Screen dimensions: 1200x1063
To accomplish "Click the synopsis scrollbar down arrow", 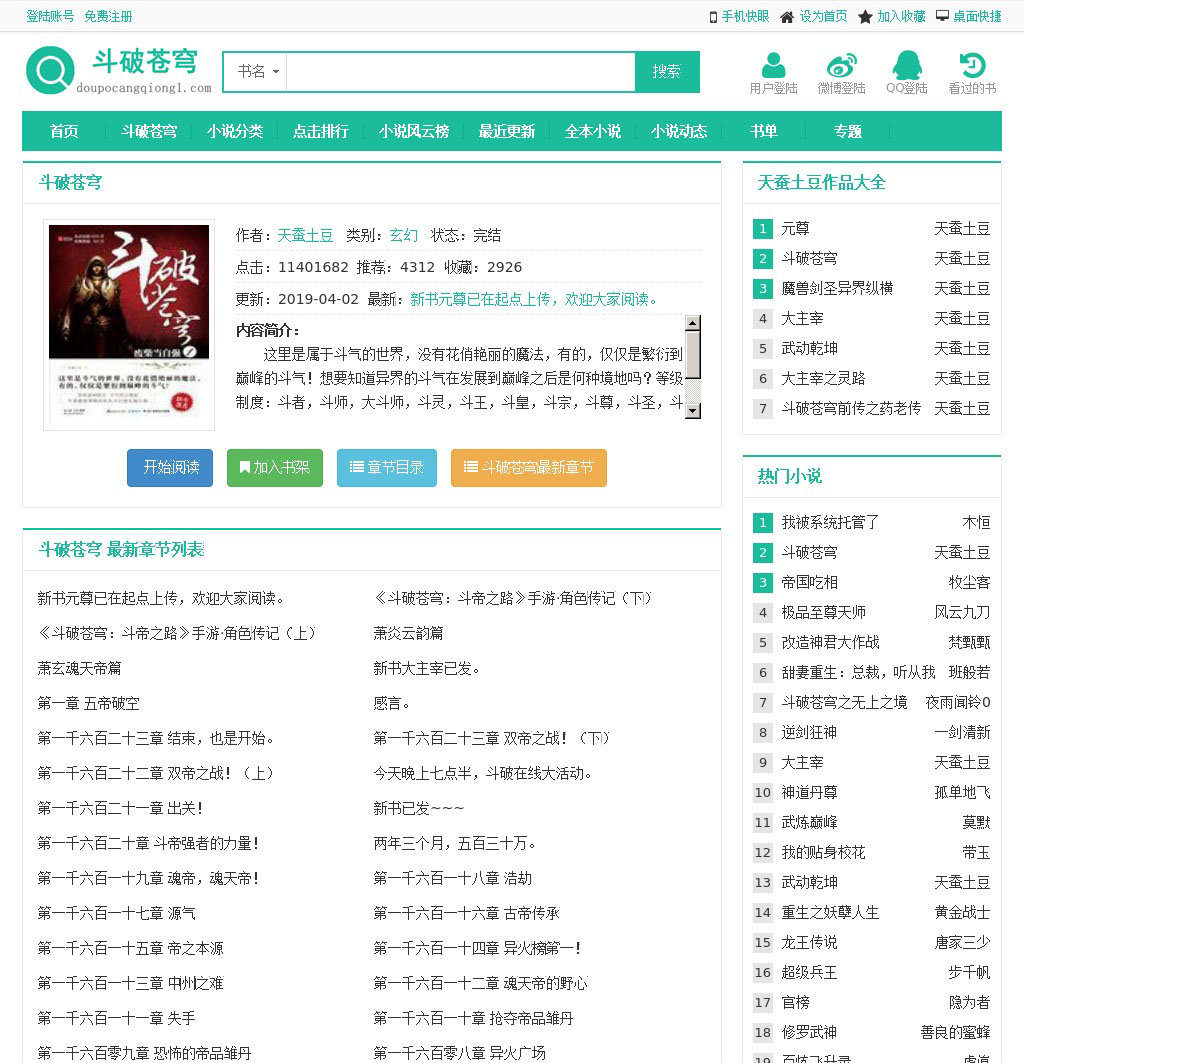I will [693, 411].
